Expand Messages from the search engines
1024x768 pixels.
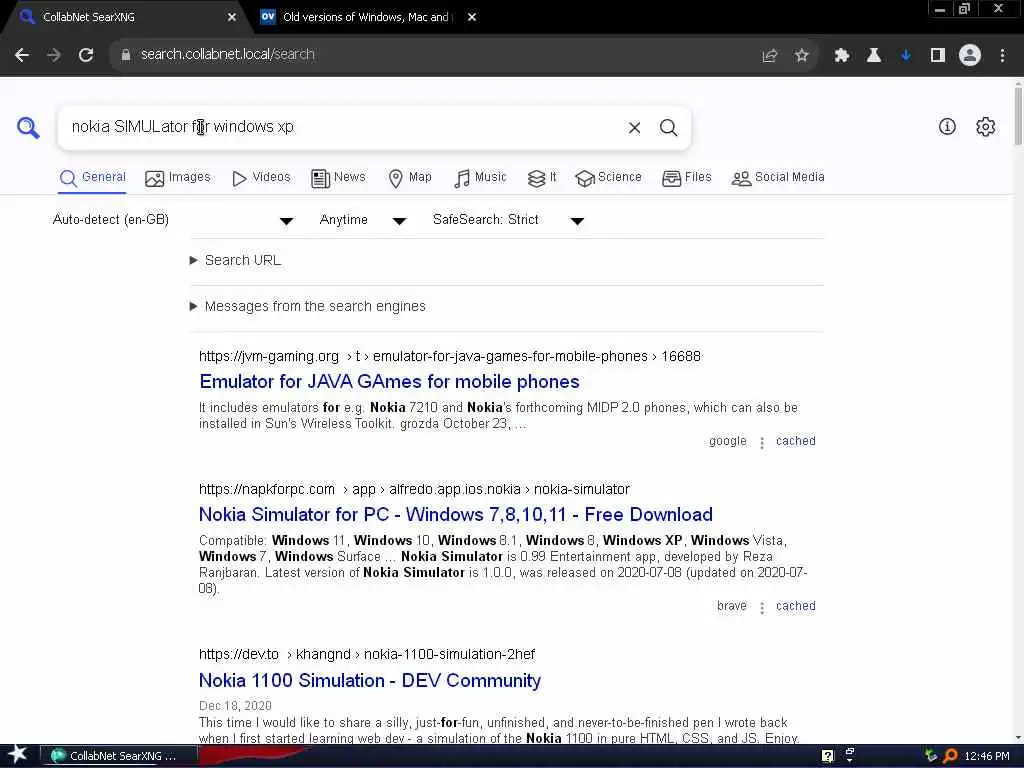click(x=308, y=306)
